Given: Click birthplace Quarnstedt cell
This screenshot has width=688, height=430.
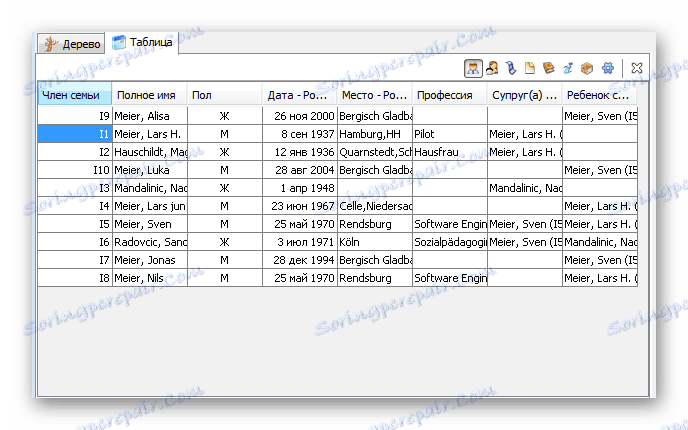Looking at the screenshot, I should pos(375,152).
